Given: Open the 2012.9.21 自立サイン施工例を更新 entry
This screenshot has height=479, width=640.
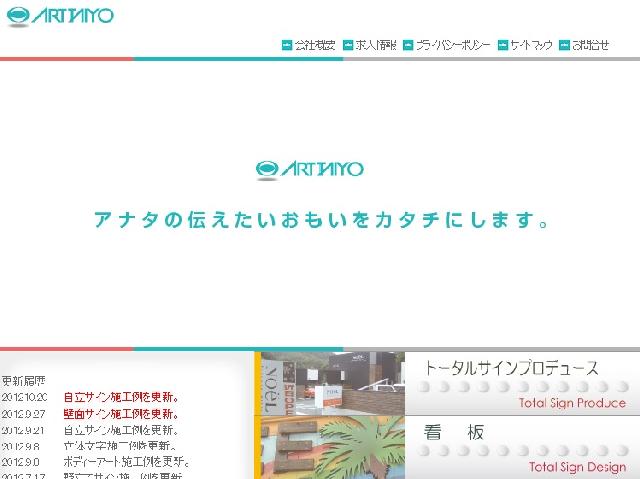Looking at the screenshot, I should (121, 430).
